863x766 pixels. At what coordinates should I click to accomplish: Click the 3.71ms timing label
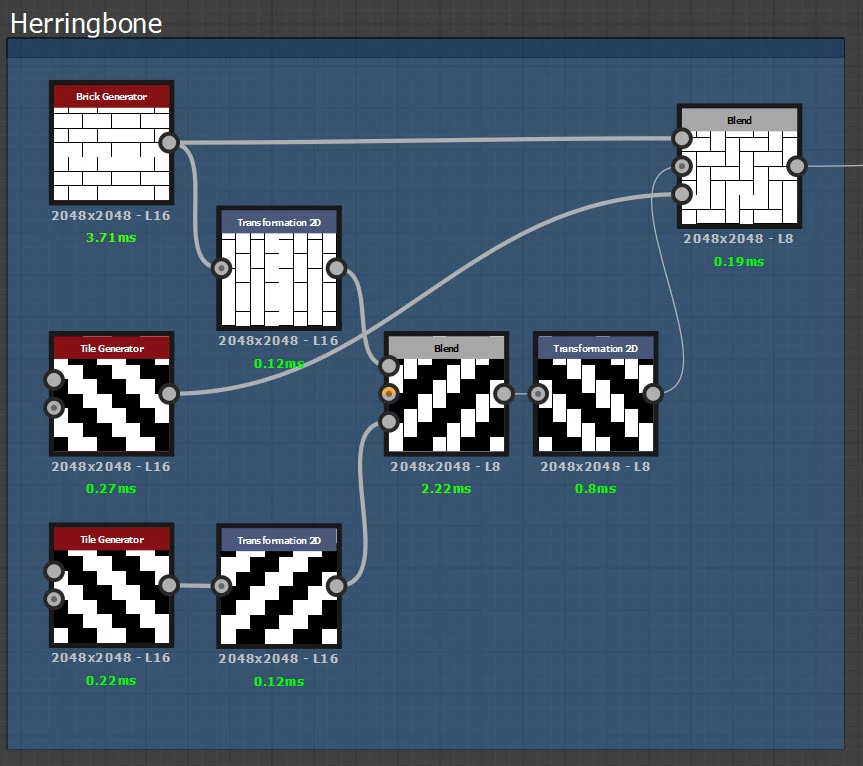[111, 237]
